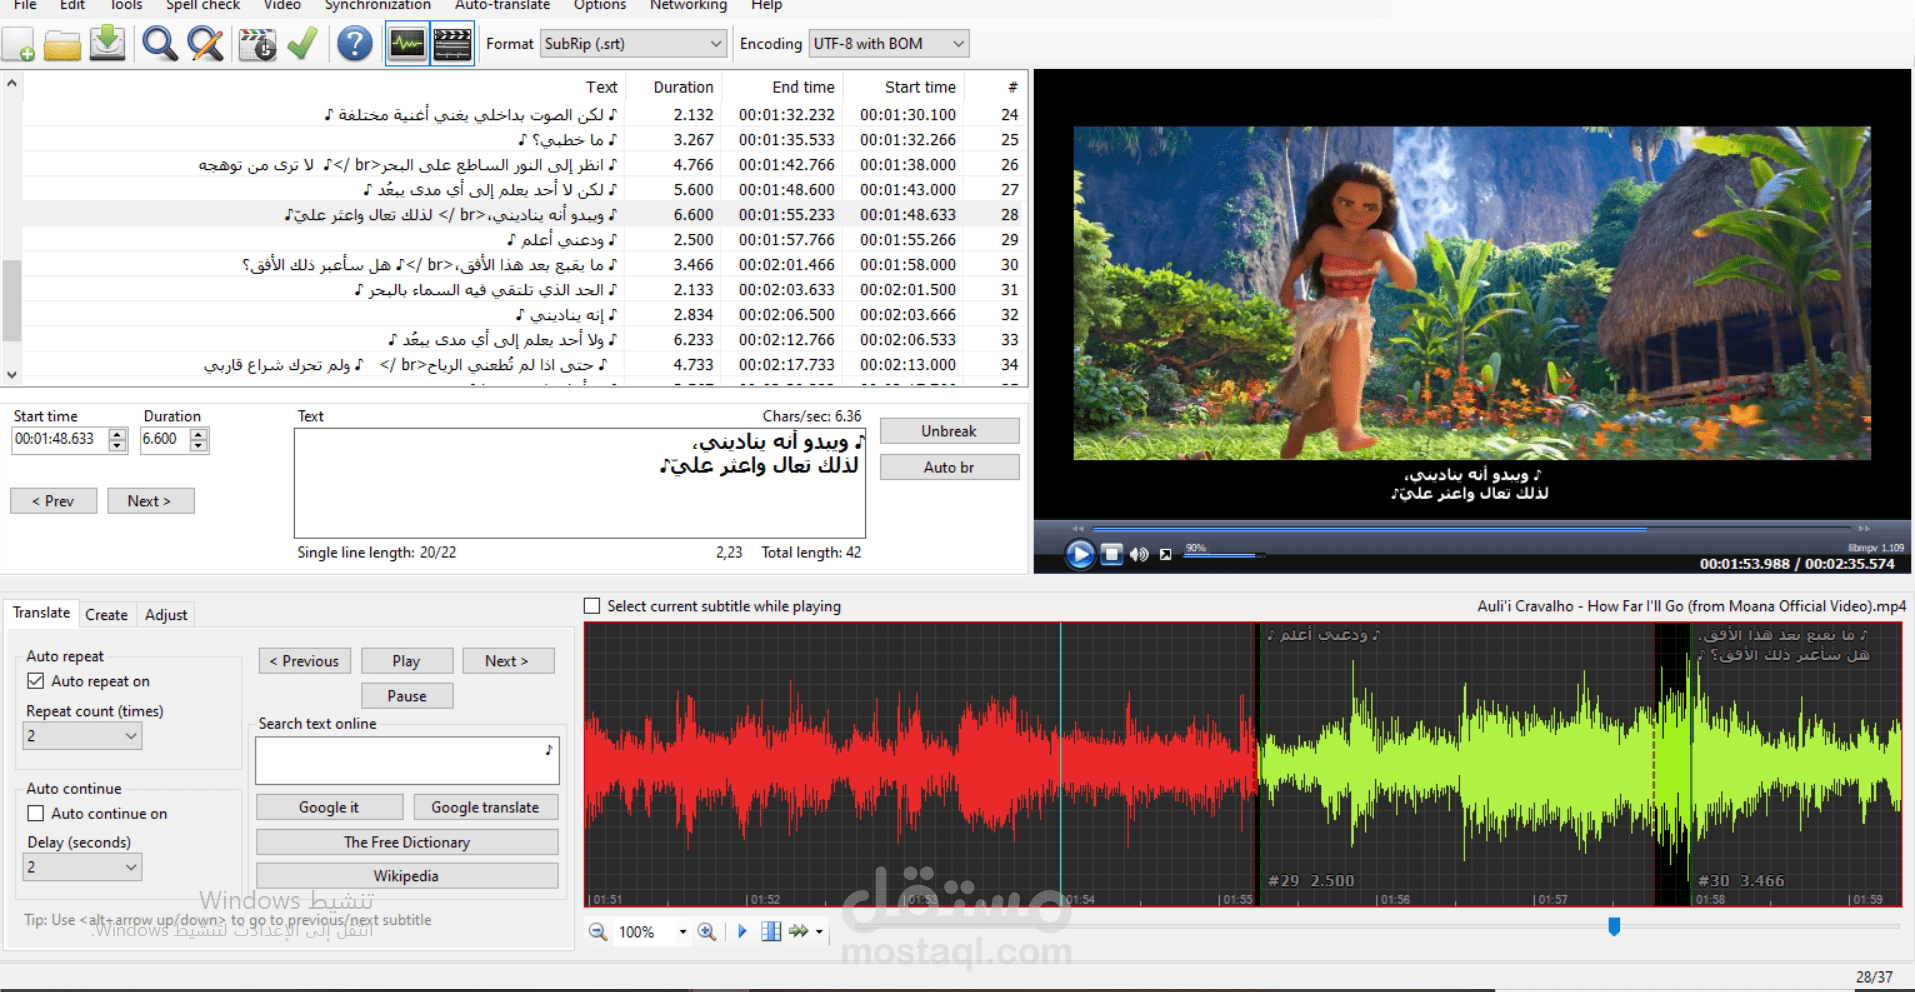Click the Next > button beside < Prev
The width and height of the screenshot is (1915, 992).
pyautogui.click(x=150, y=501)
